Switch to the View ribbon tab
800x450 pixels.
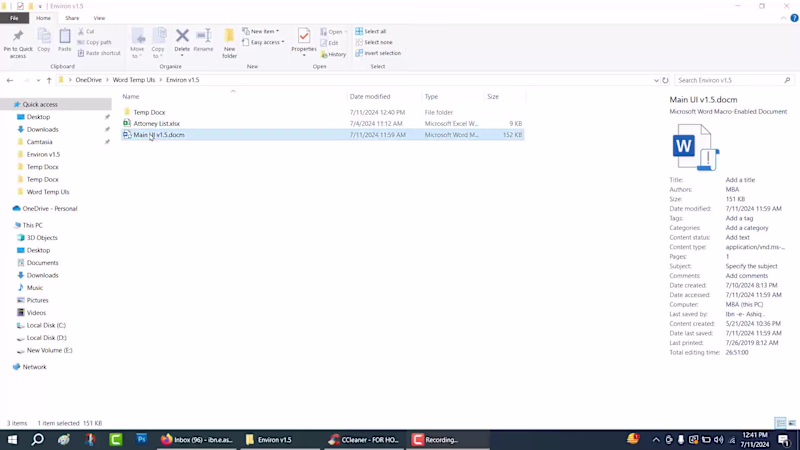99,18
